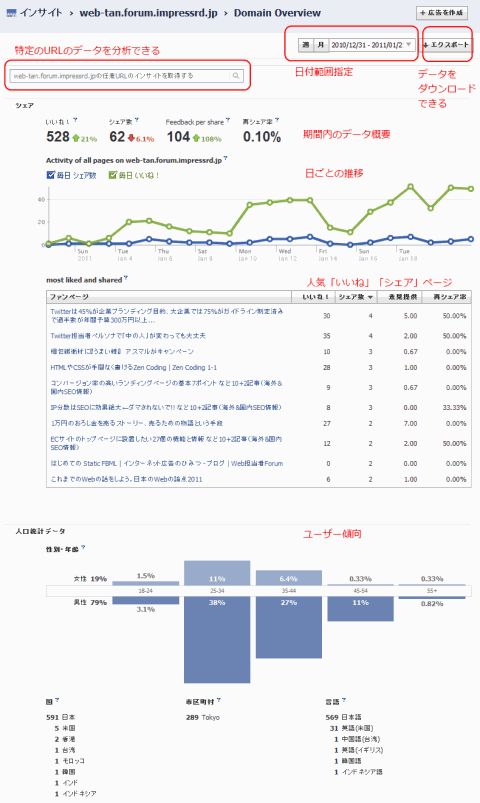Click help icon beside 性別・年齢 heading
This screenshot has width=480, height=803.
coord(83,547)
